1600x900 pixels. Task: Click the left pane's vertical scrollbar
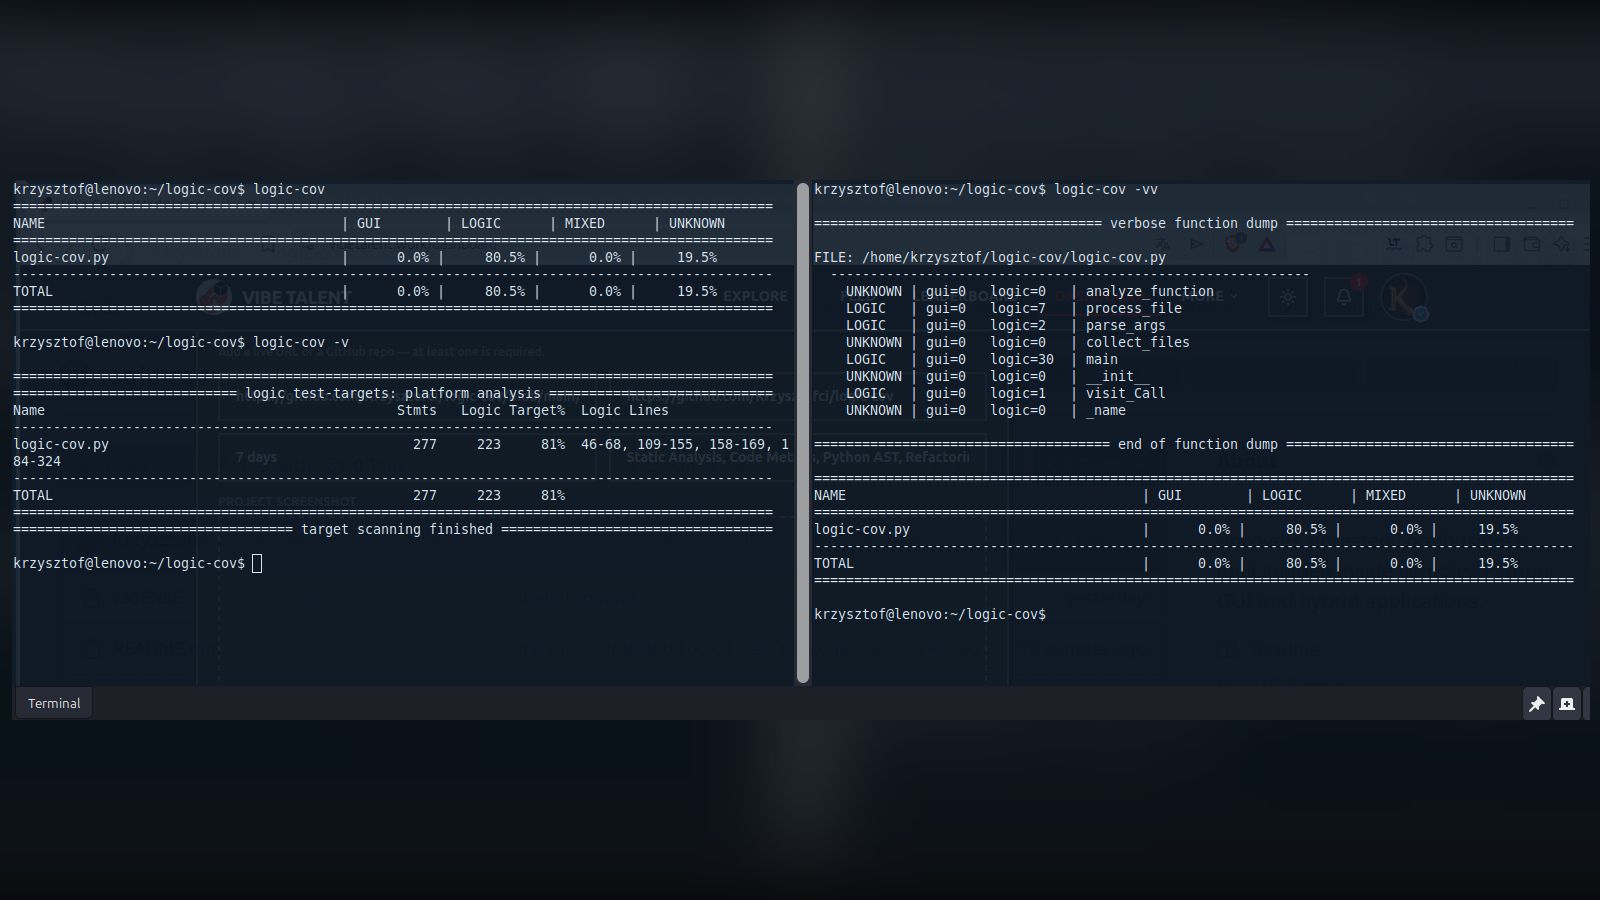click(x=802, y=432)
